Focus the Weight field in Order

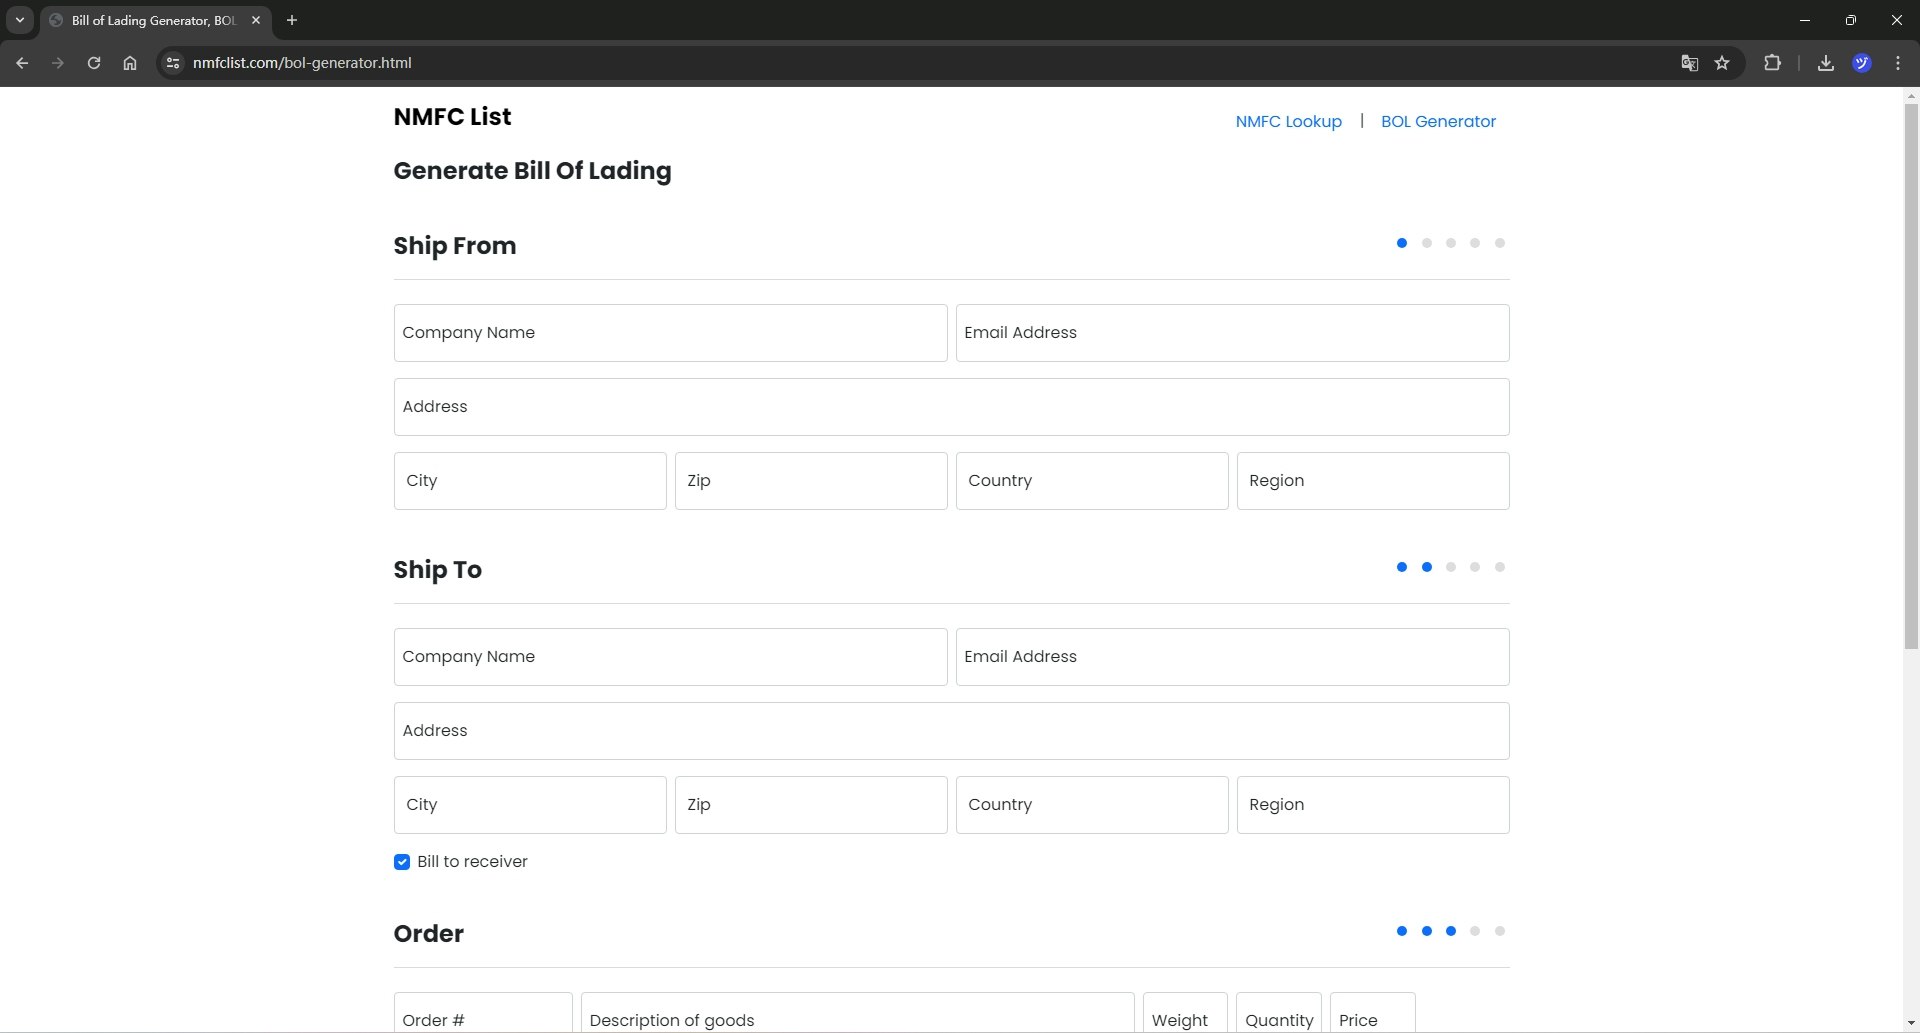click(1185, 1013)
